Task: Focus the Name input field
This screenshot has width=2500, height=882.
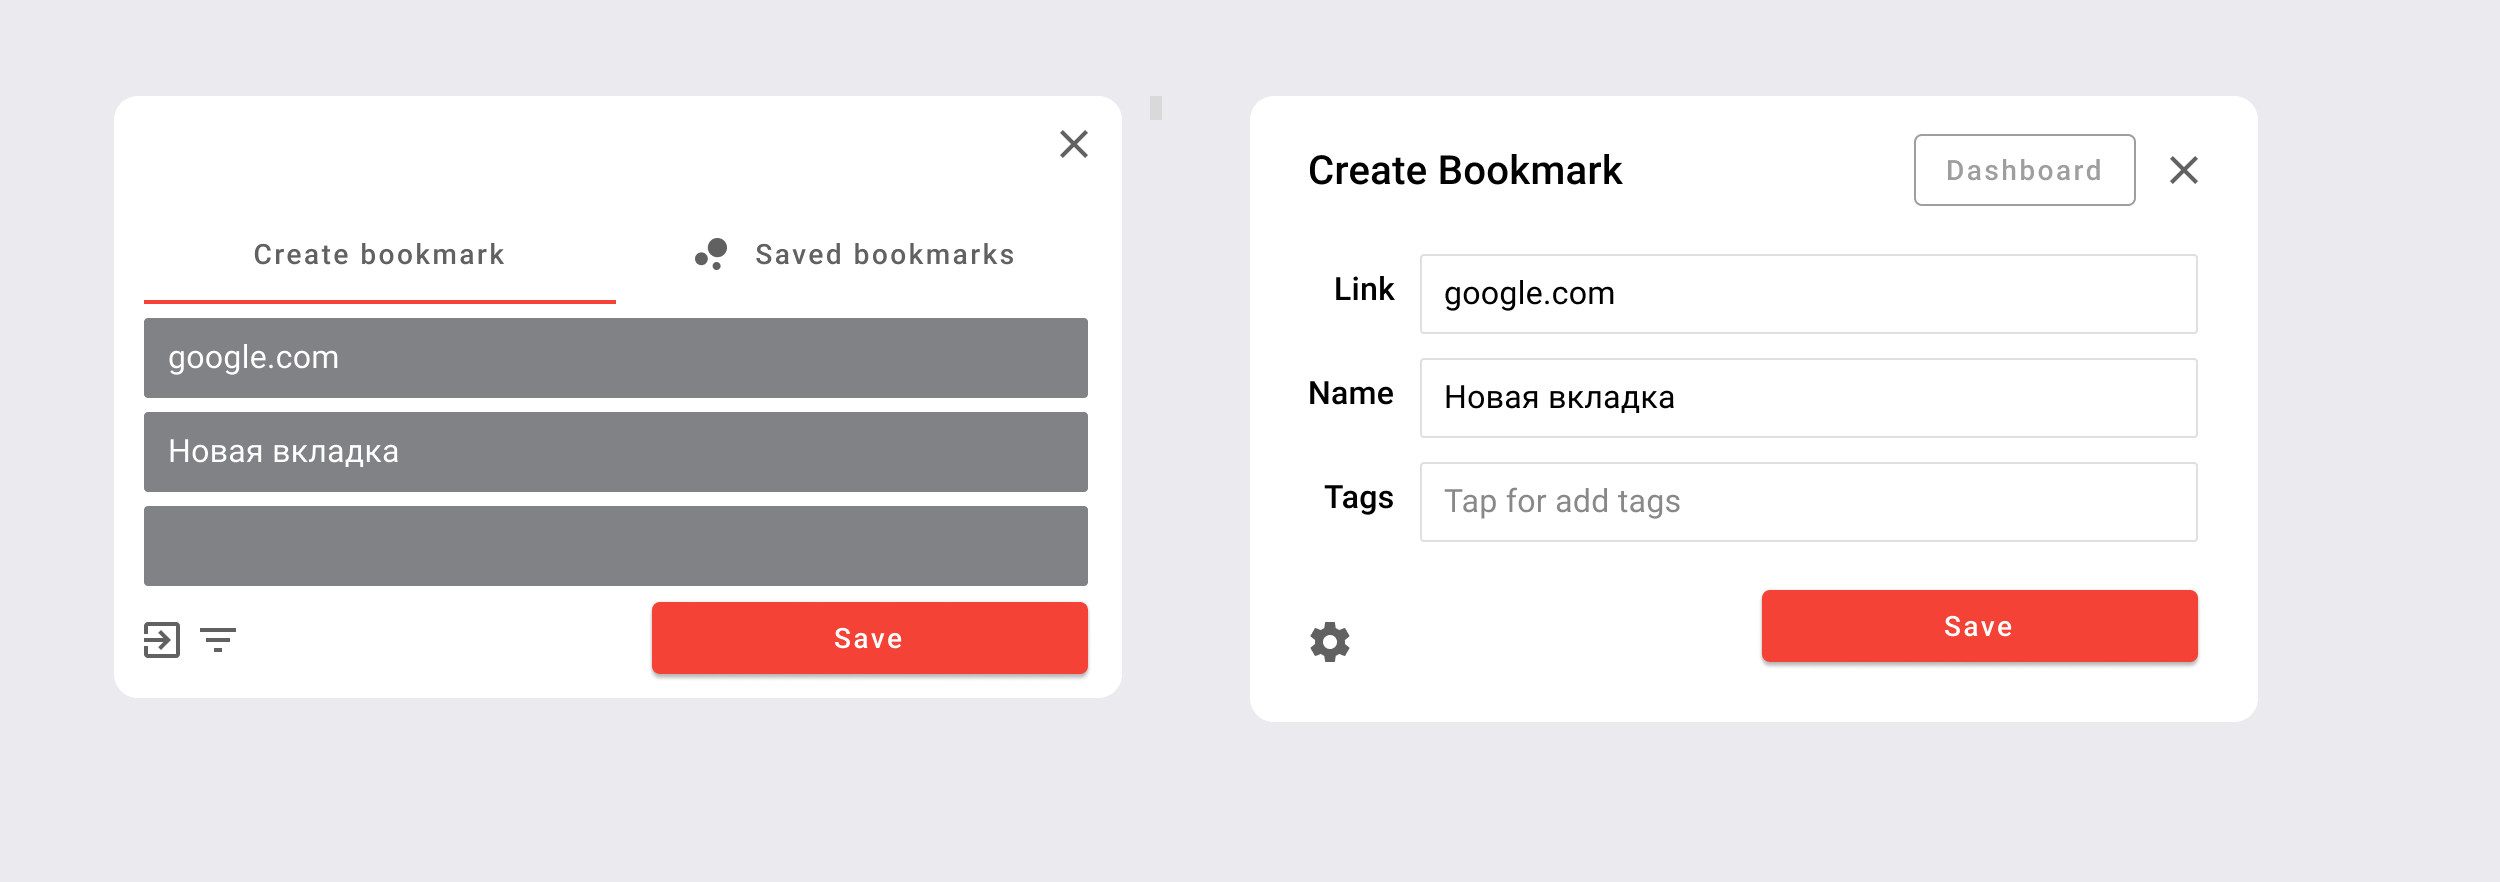Action: tap(1809, 398)
